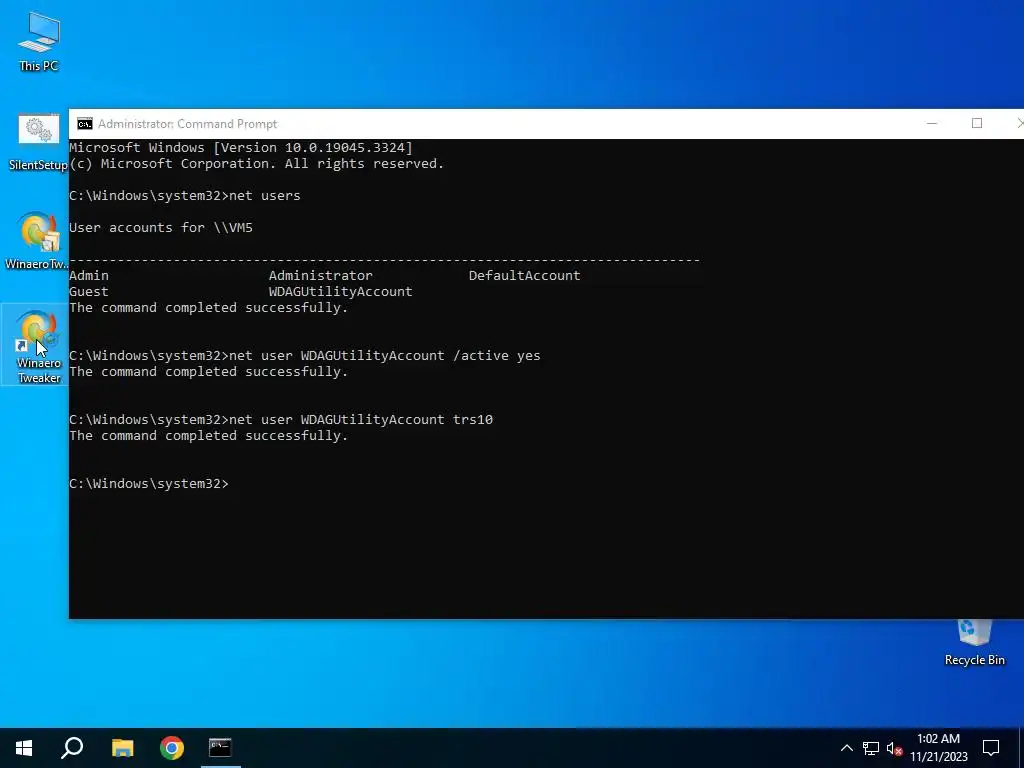Open the clock showing 1:02 AM
This screenshot has width=1024, height=768.
tap(939, 748)
